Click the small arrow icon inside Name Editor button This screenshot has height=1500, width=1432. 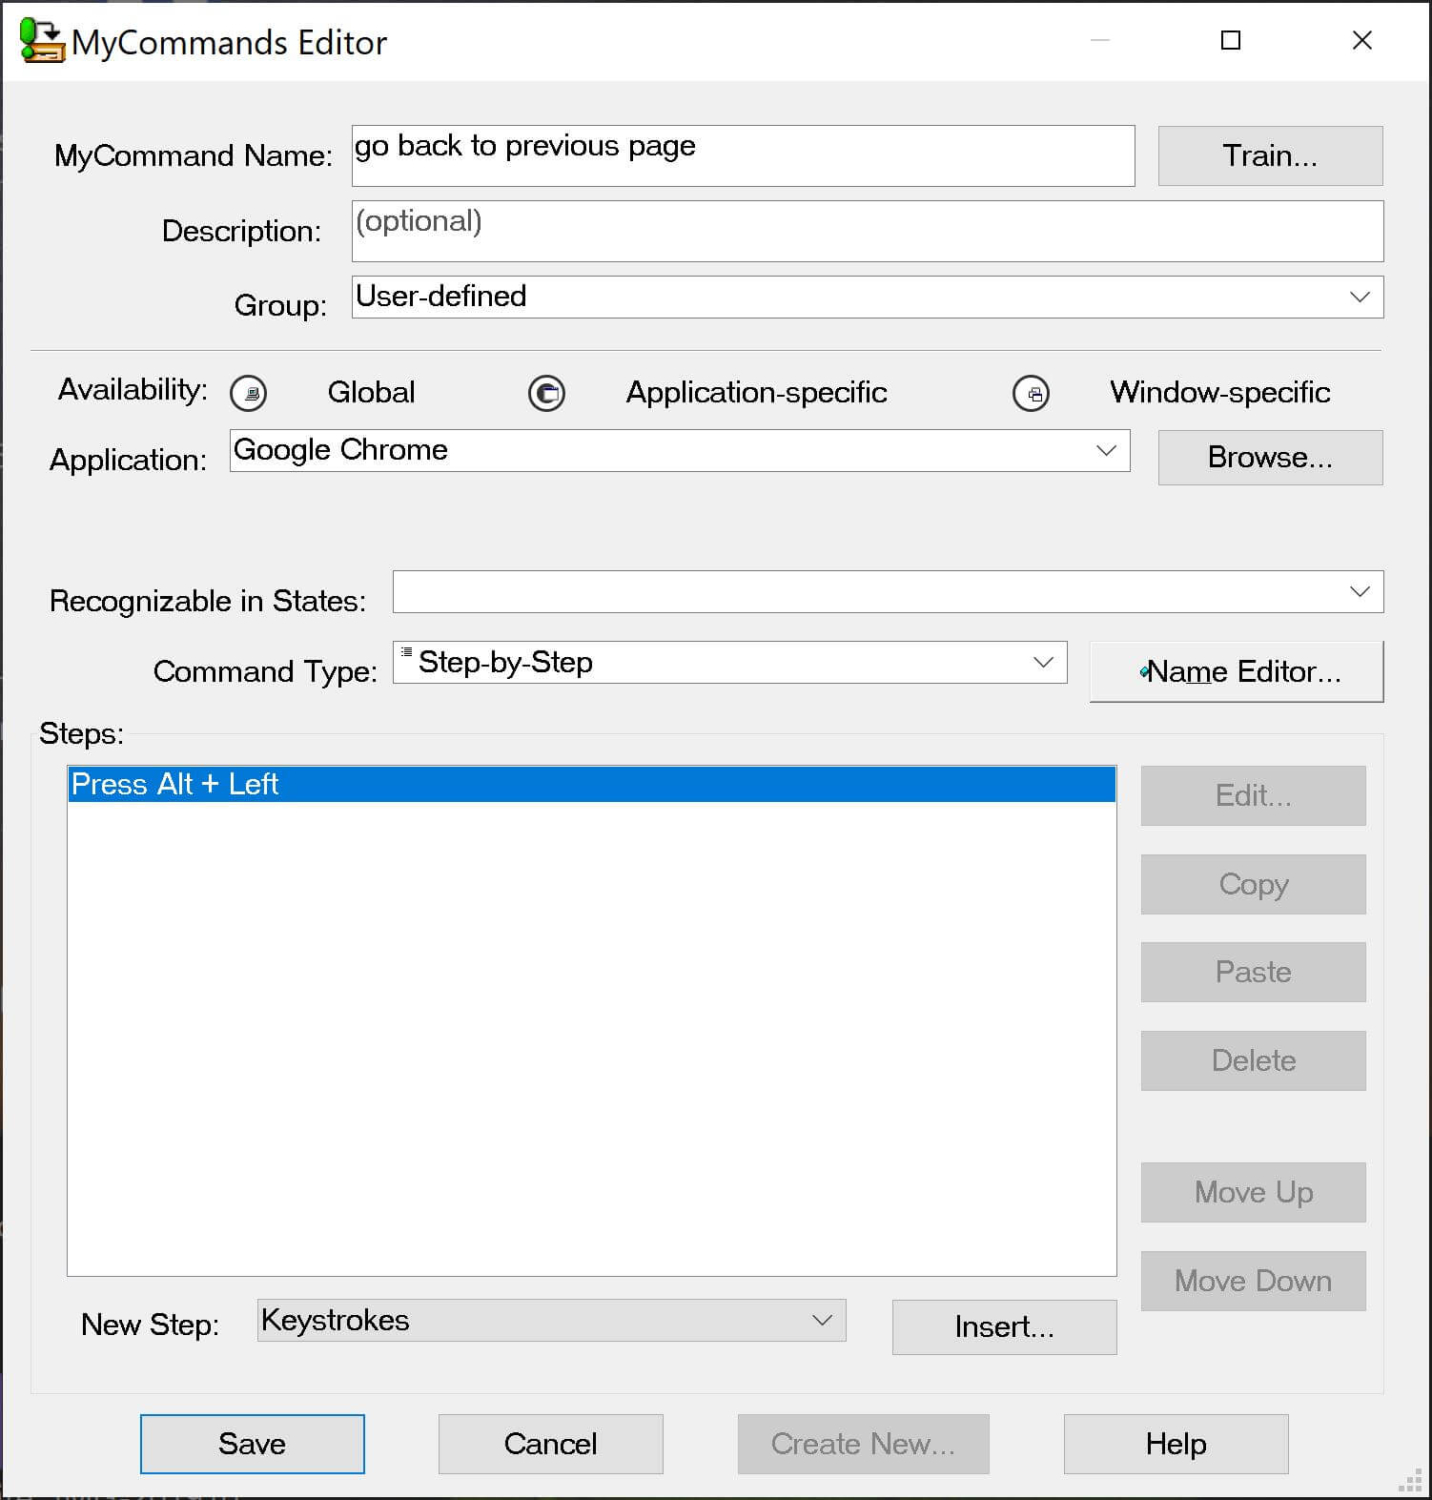[x=1144, y=671]
